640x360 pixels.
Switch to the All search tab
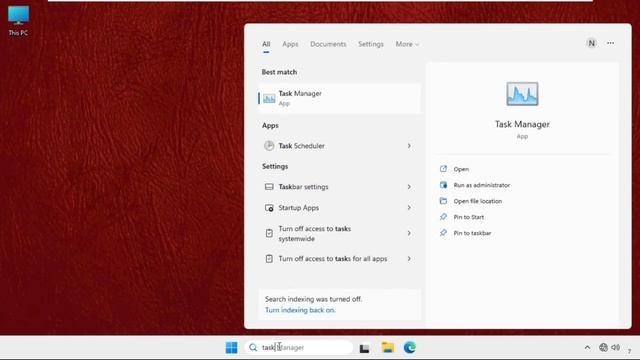click(266, 44)
